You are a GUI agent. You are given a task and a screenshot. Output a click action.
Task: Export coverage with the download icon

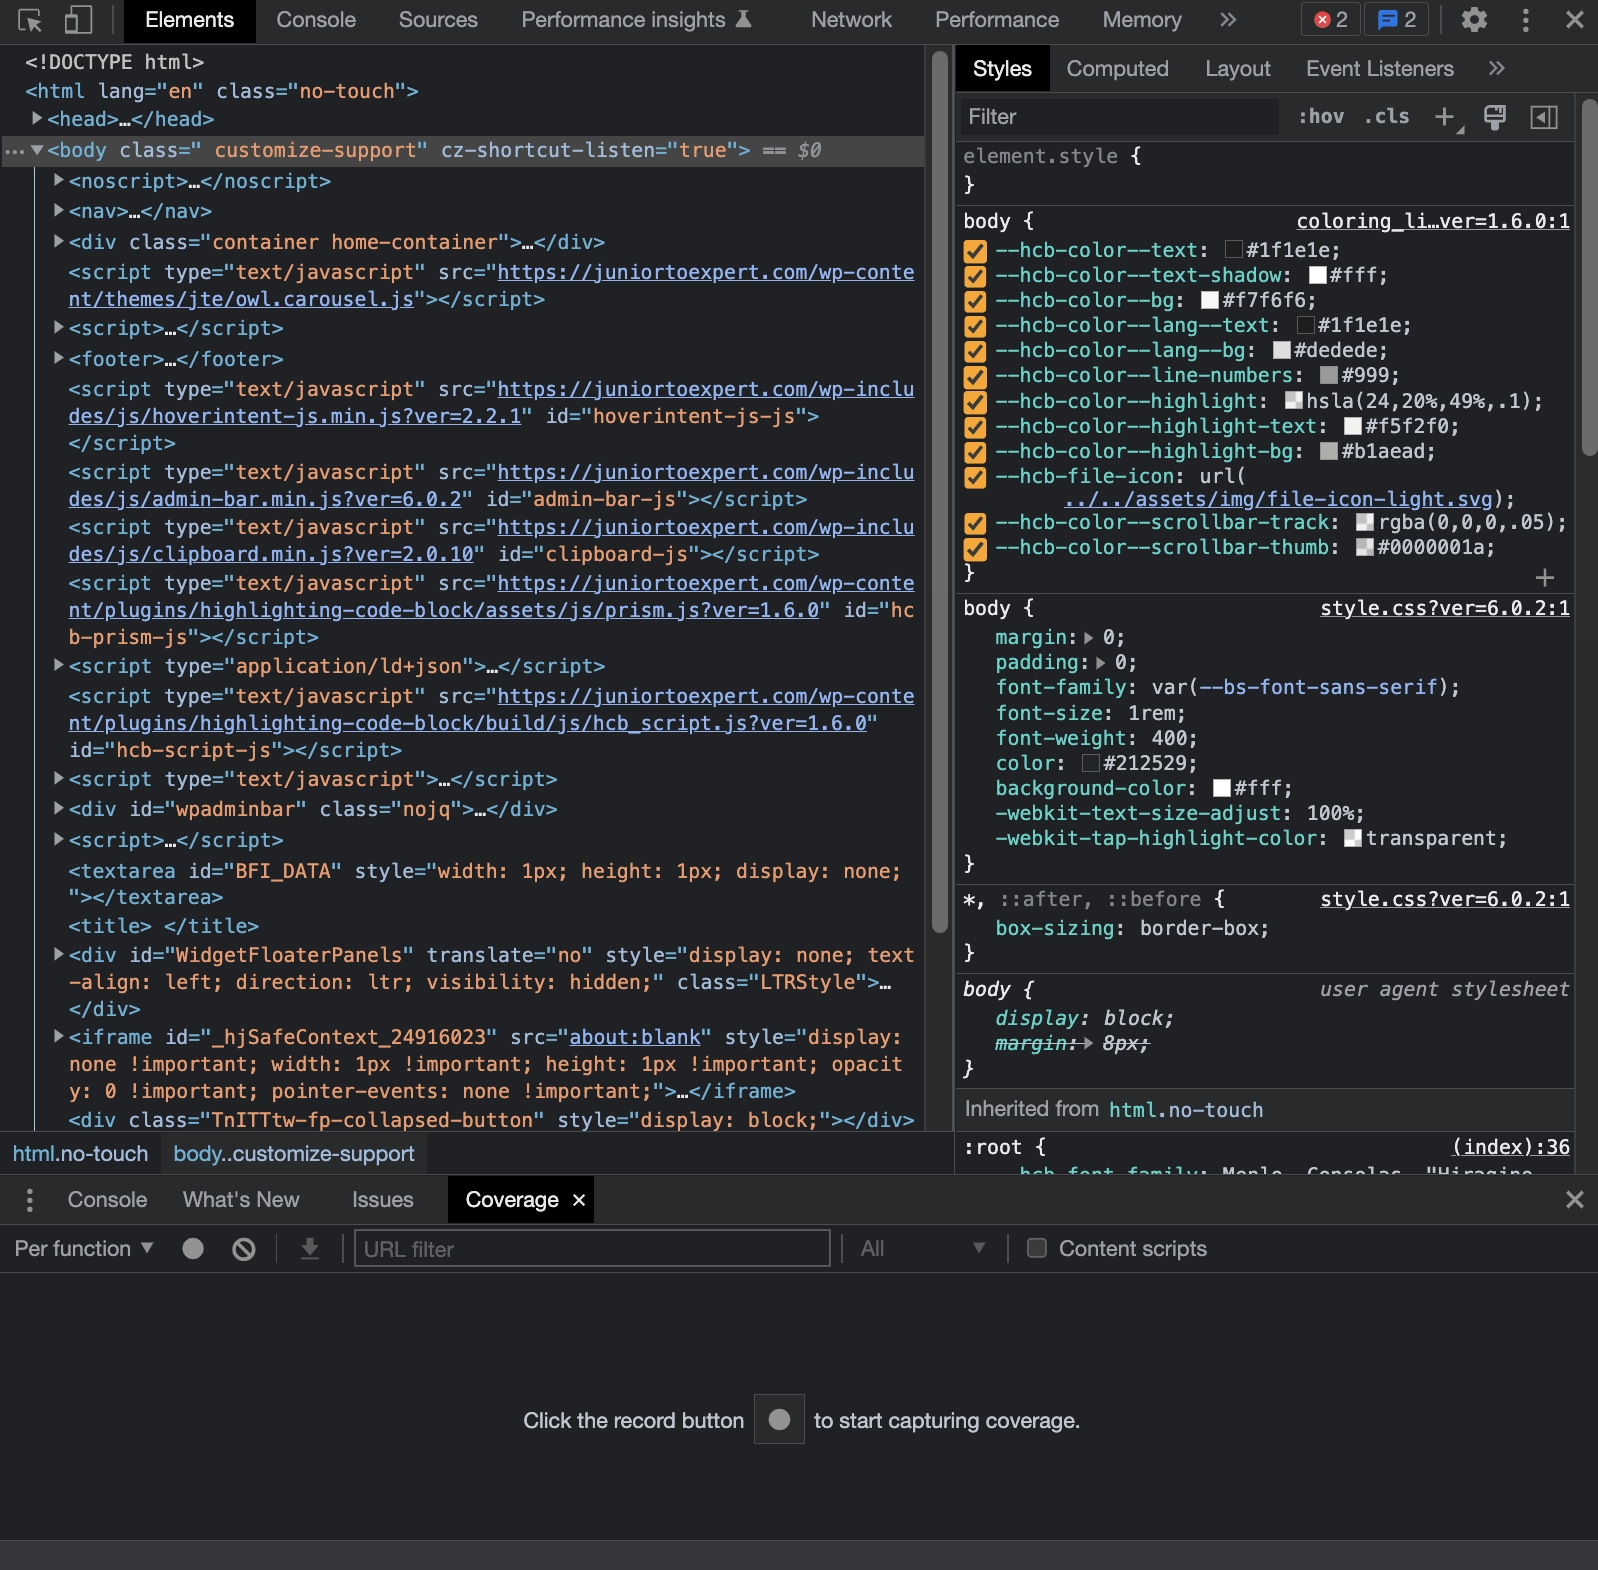(310, 1249)
